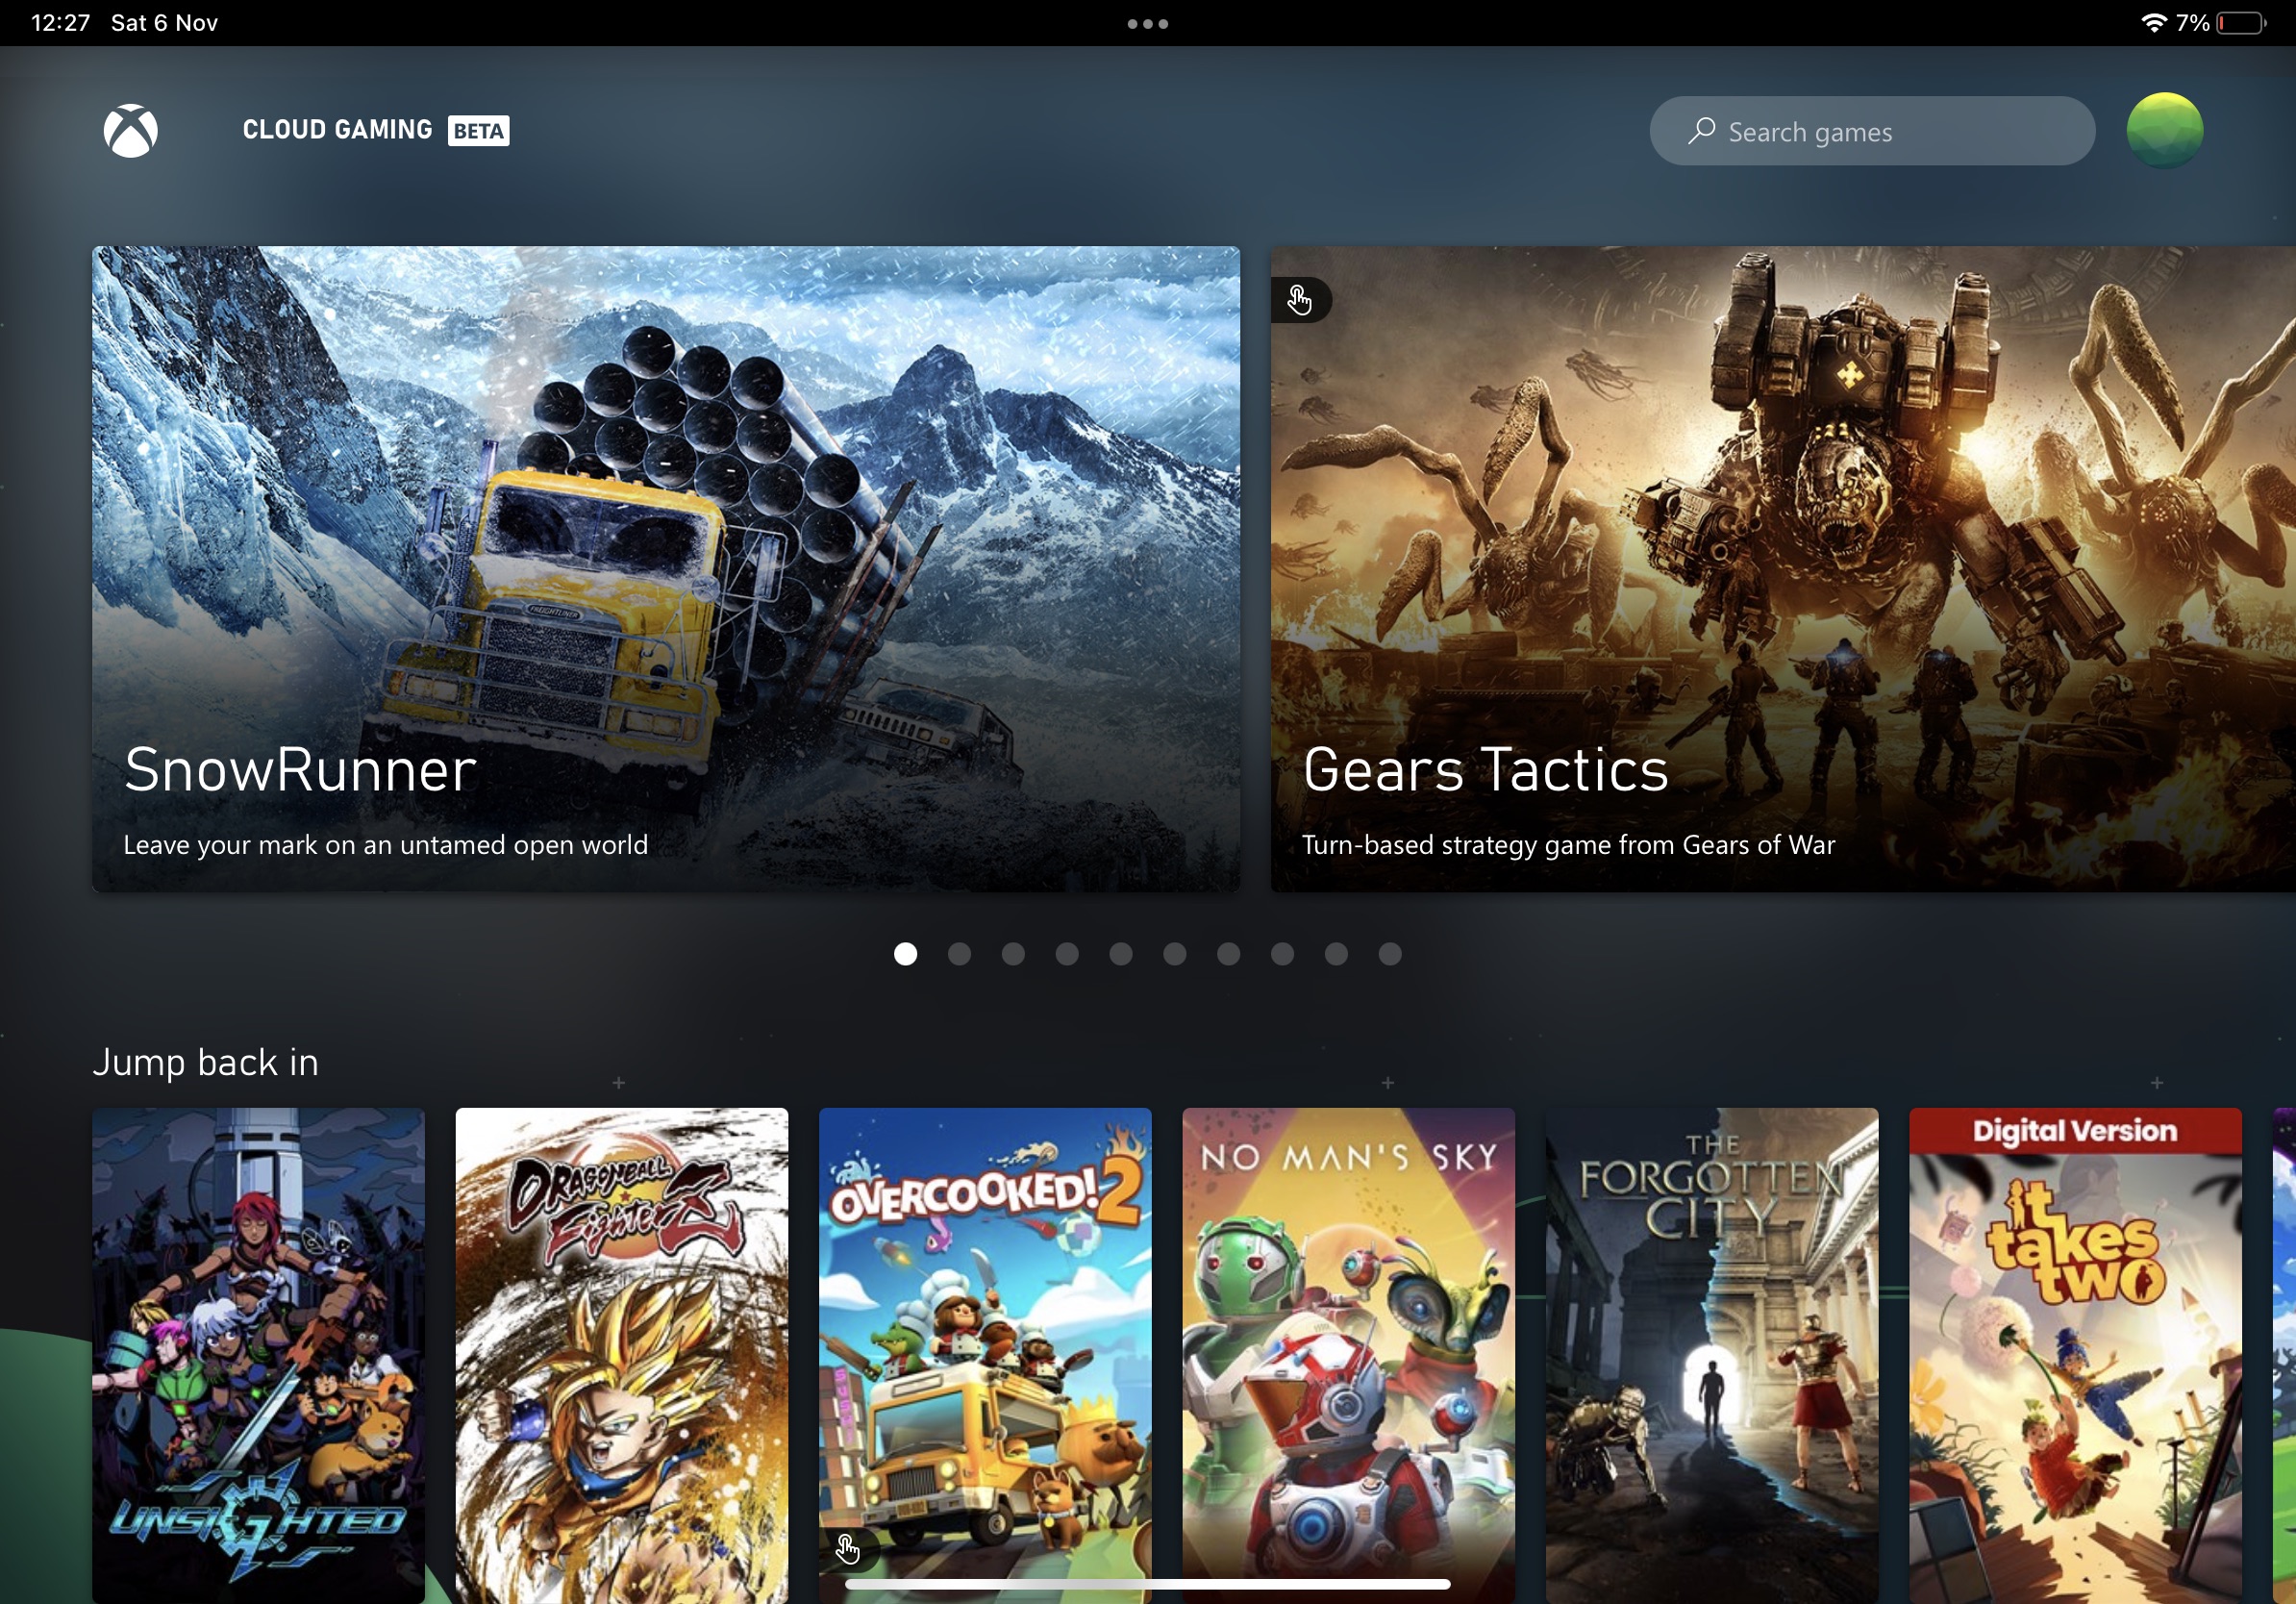2296x1604 pixels.
Task: Open the search games input field
Action: [x=1876, y=131]
